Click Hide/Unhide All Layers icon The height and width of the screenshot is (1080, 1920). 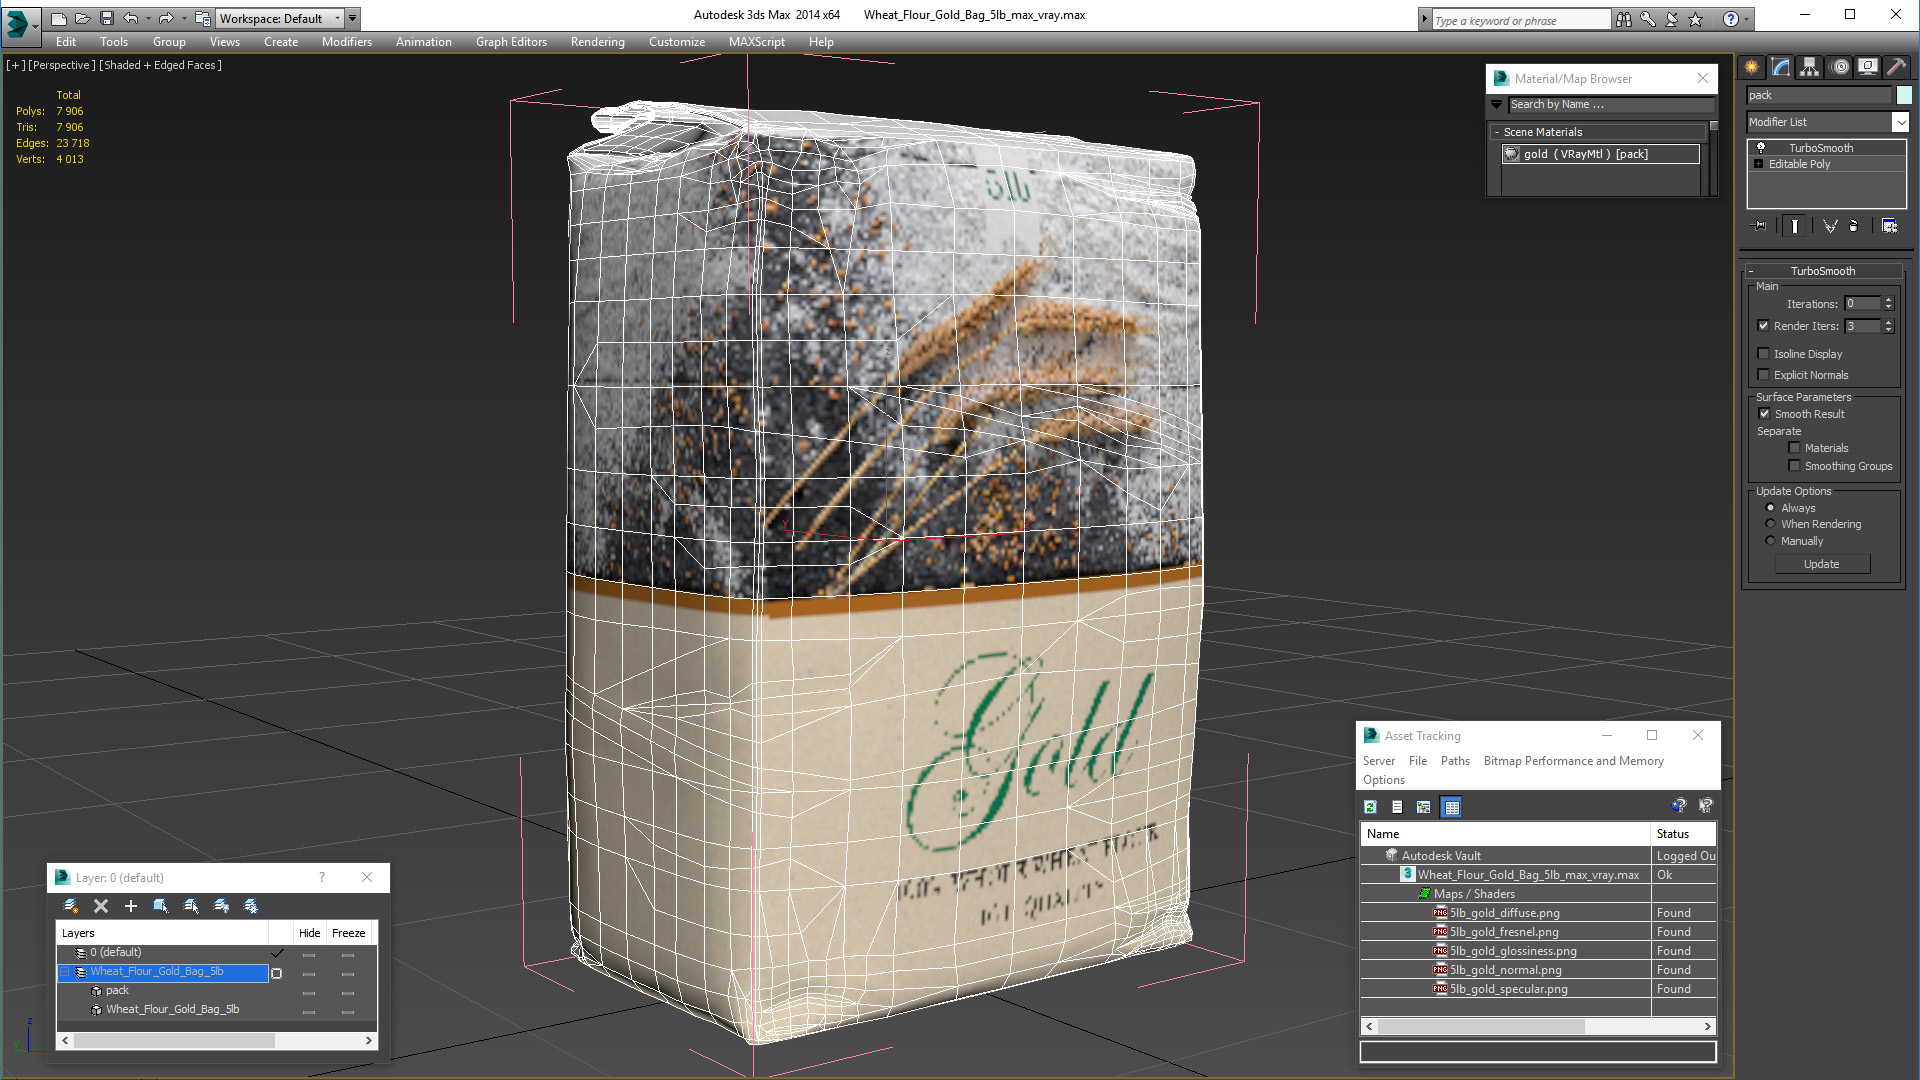tap(221, 906)
